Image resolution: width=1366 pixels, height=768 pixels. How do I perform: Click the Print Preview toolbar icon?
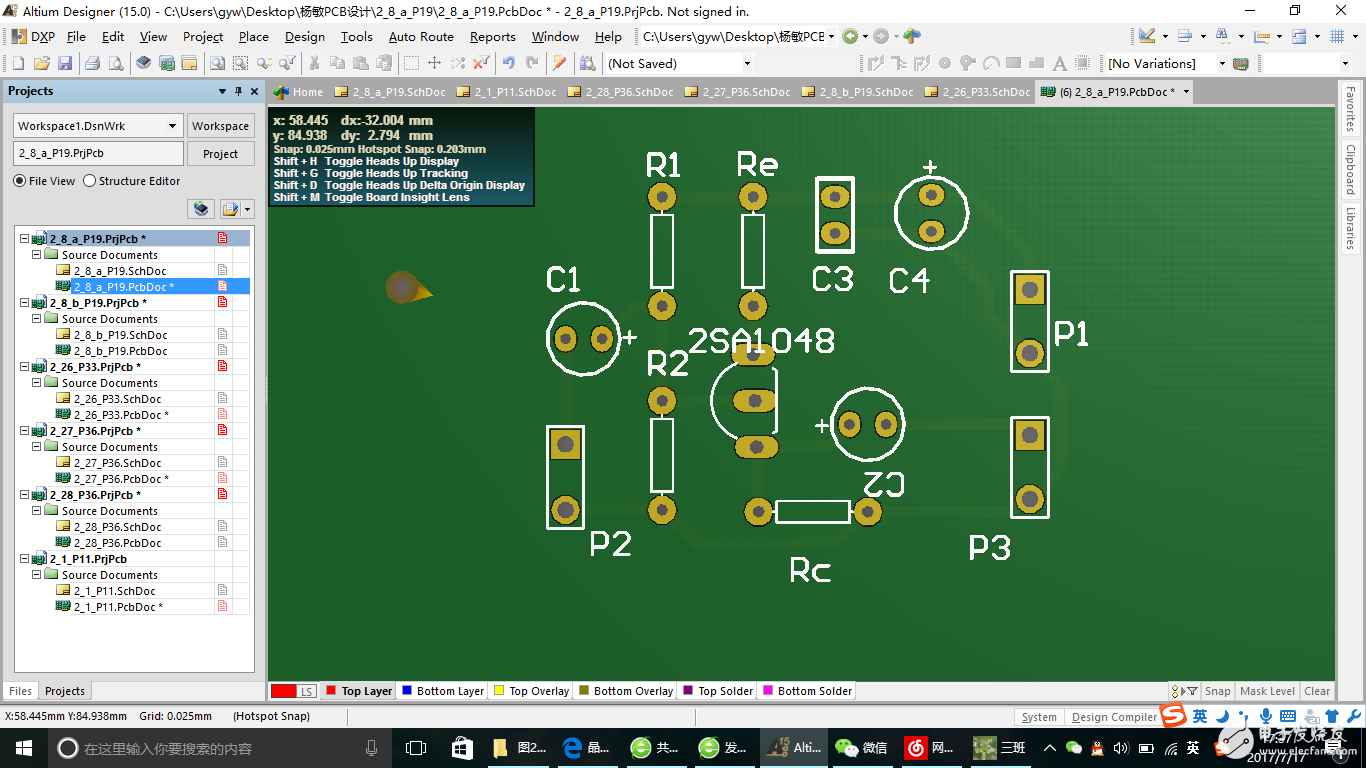pos(116,63)
